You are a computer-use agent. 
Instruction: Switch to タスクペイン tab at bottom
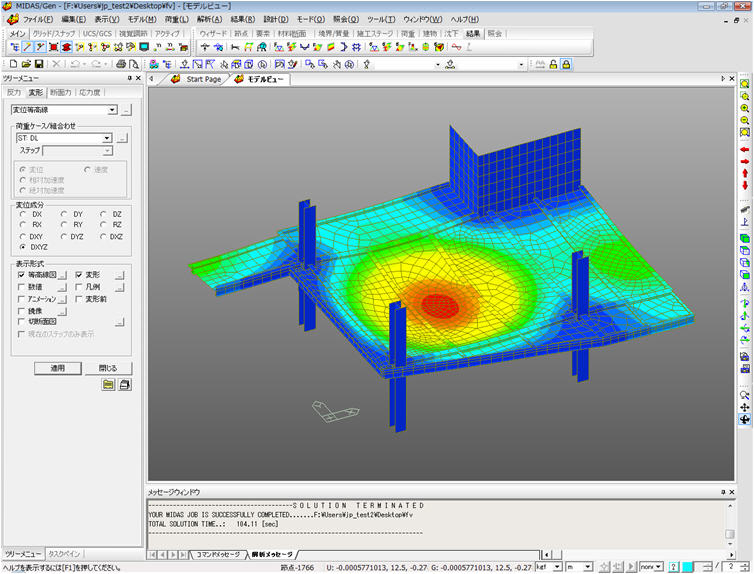[64, 554]
